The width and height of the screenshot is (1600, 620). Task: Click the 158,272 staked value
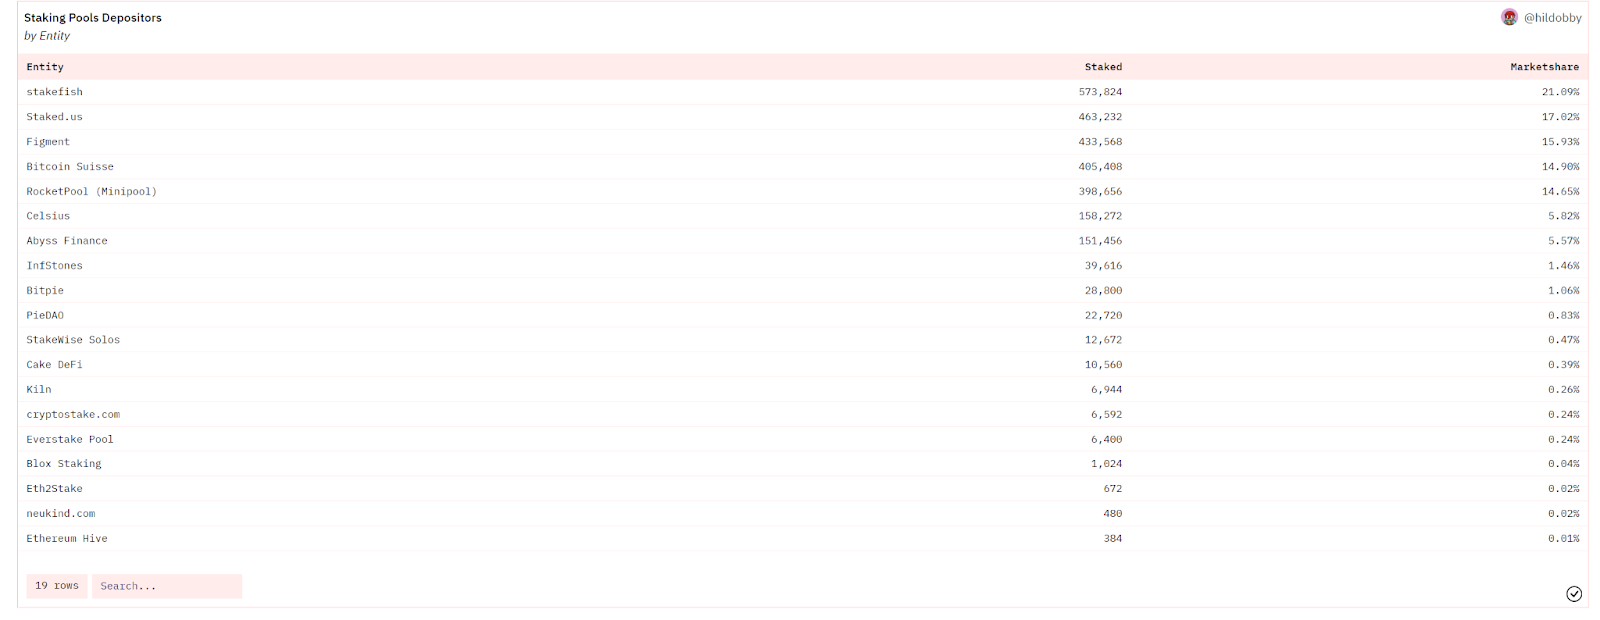tap(1100, 216)
